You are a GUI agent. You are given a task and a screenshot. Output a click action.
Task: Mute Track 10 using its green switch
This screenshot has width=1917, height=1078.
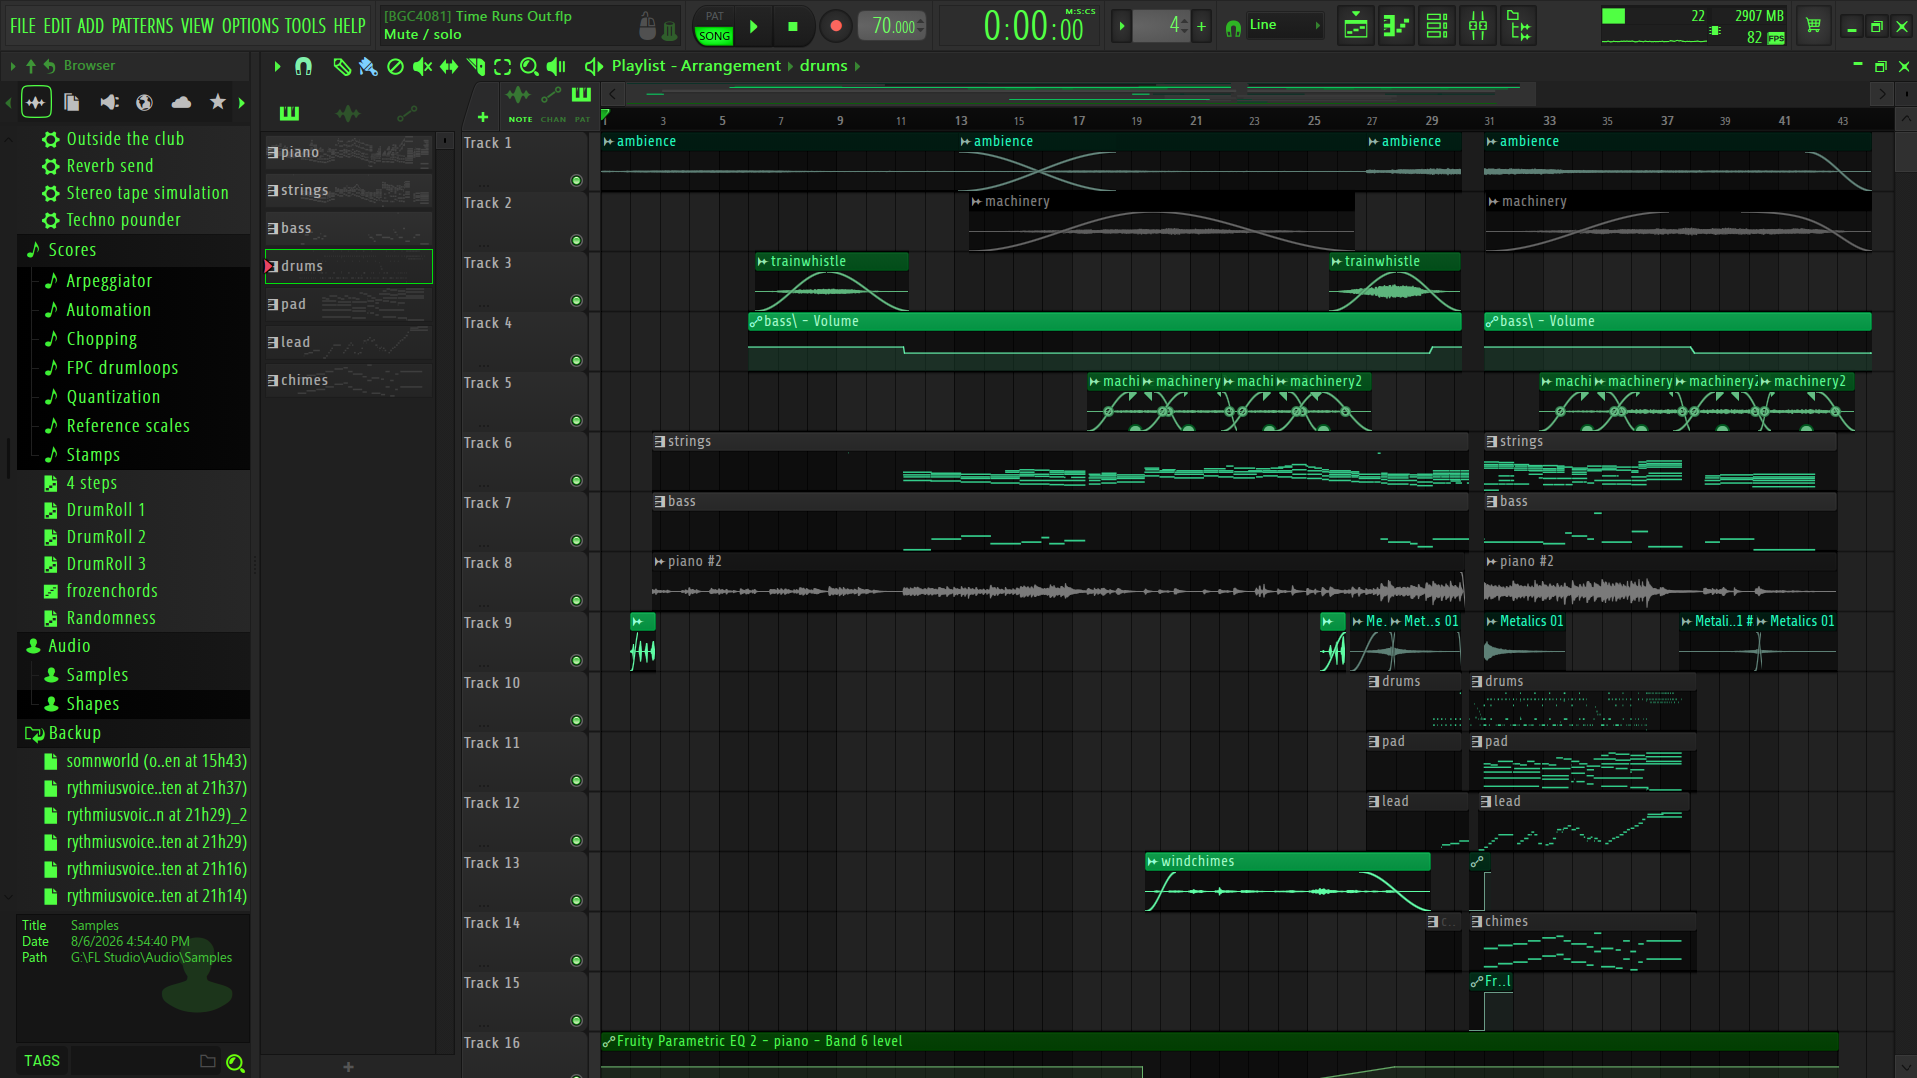(x=576, y=721)
